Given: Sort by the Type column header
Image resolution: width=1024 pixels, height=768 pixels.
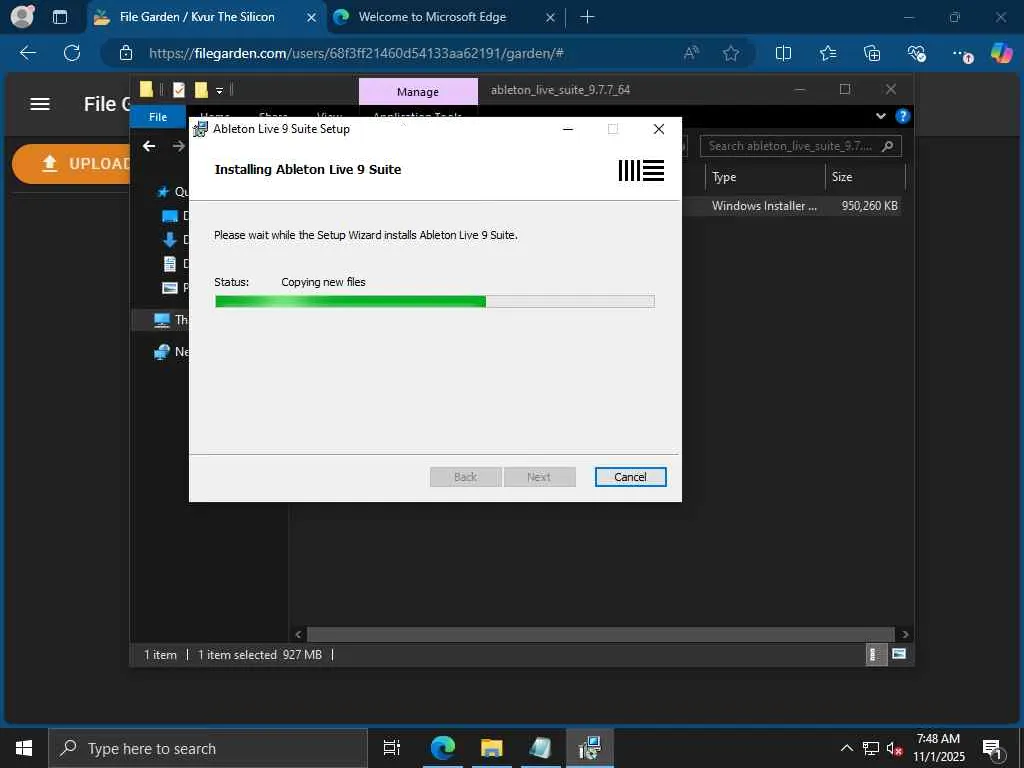Looking at the screenshot, I should (724, 177).
